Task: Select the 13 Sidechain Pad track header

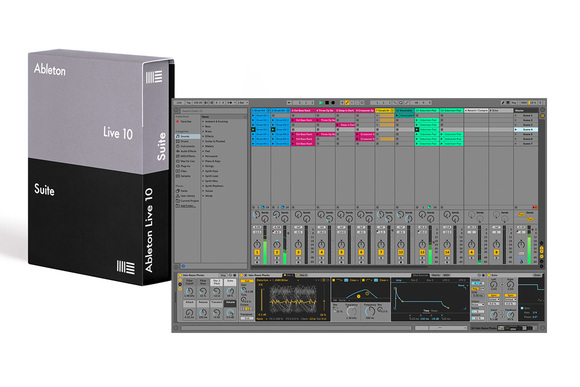Action: (x=427, y=110)
